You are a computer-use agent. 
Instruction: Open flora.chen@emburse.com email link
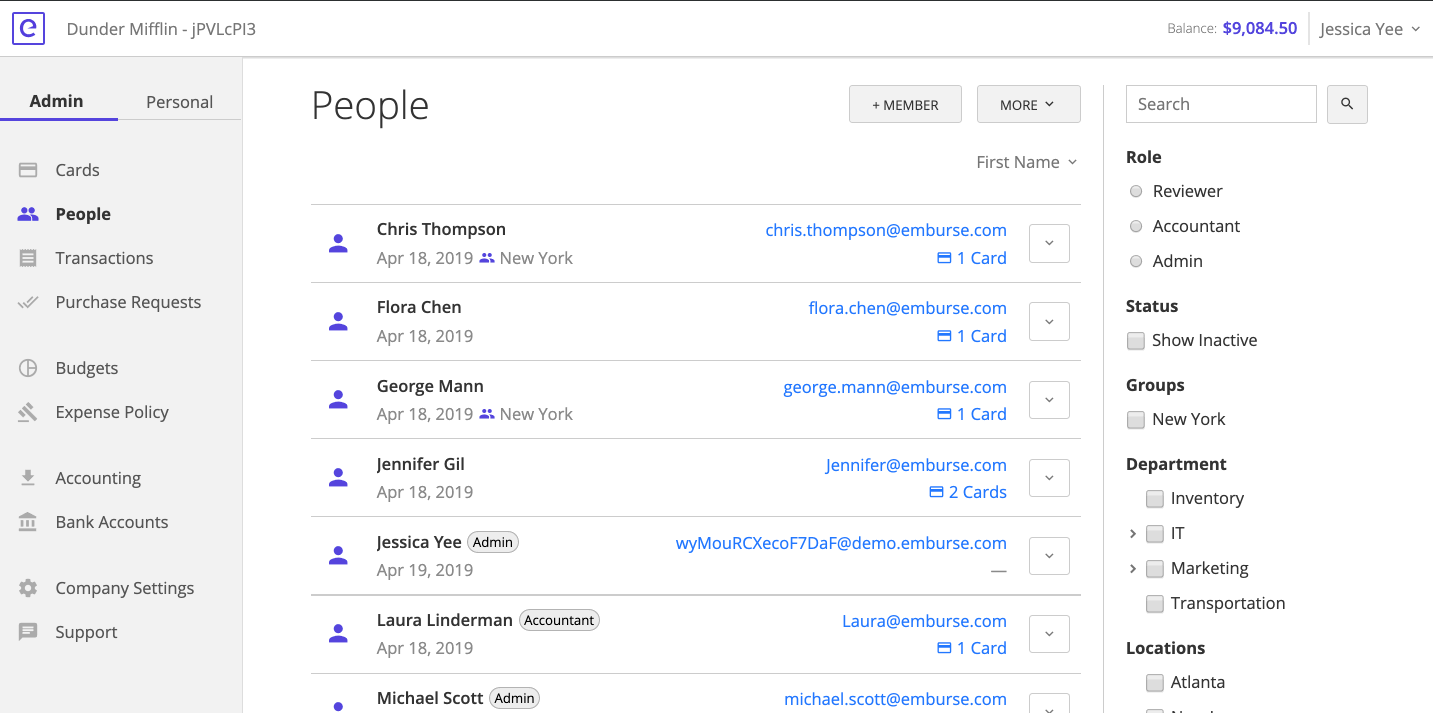point(907,308)
